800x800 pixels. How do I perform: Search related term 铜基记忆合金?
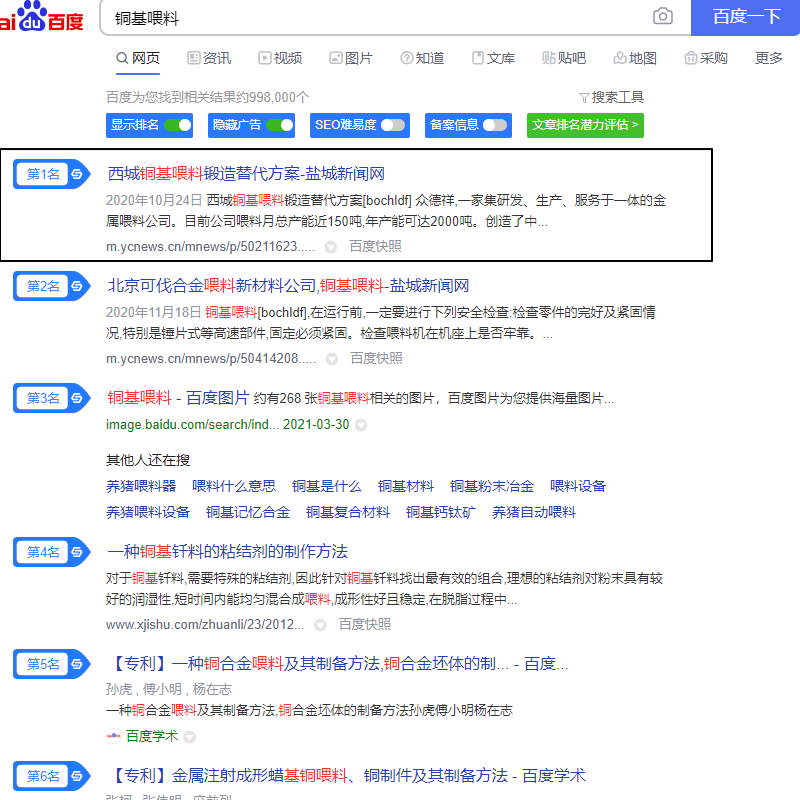click(248, 512)
